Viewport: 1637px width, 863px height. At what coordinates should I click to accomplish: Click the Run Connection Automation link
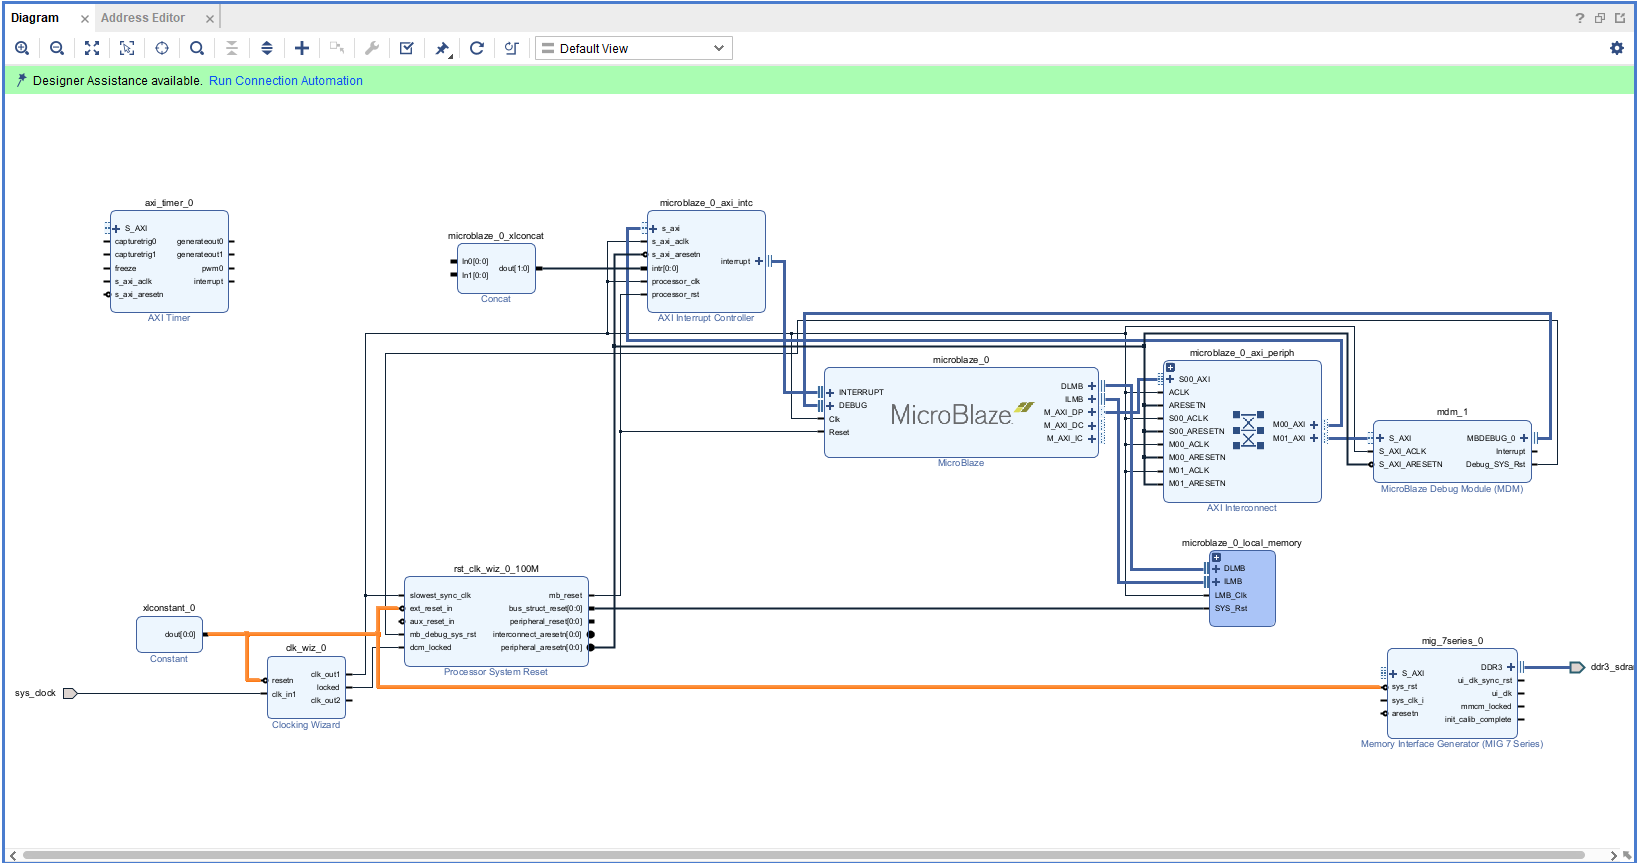[x=285, y=81]
